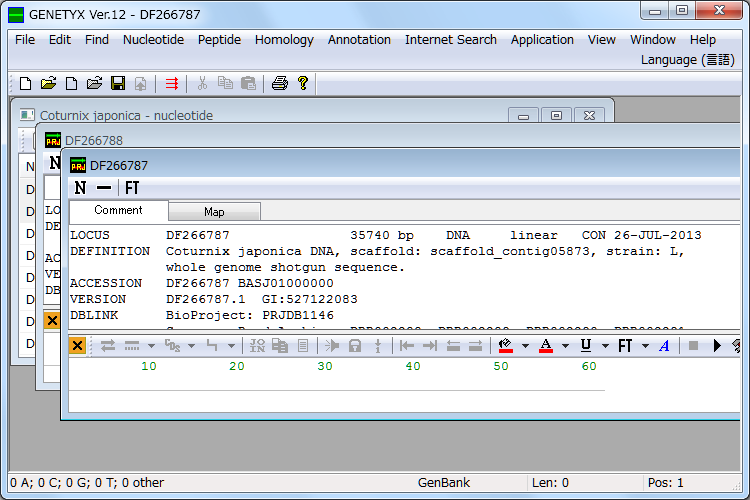This screenshot has height=500, width=750.
Task: Click the yellow Open folder icon
Action: coord(48,84)
